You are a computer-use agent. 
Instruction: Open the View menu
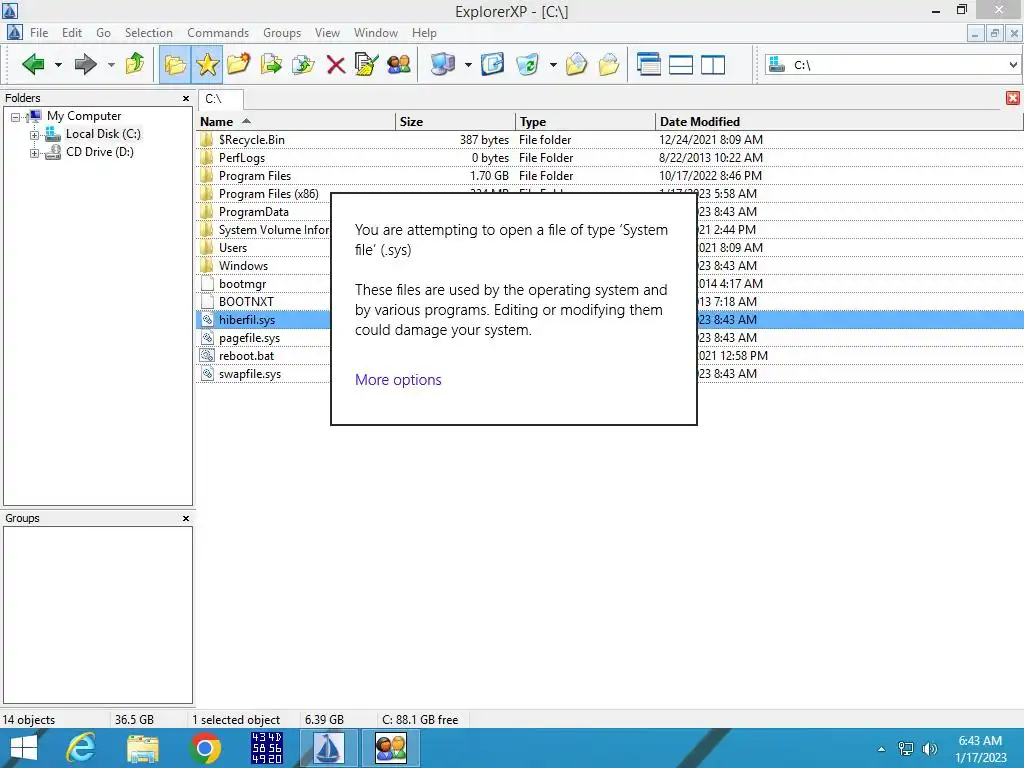[x=327, y=33]
